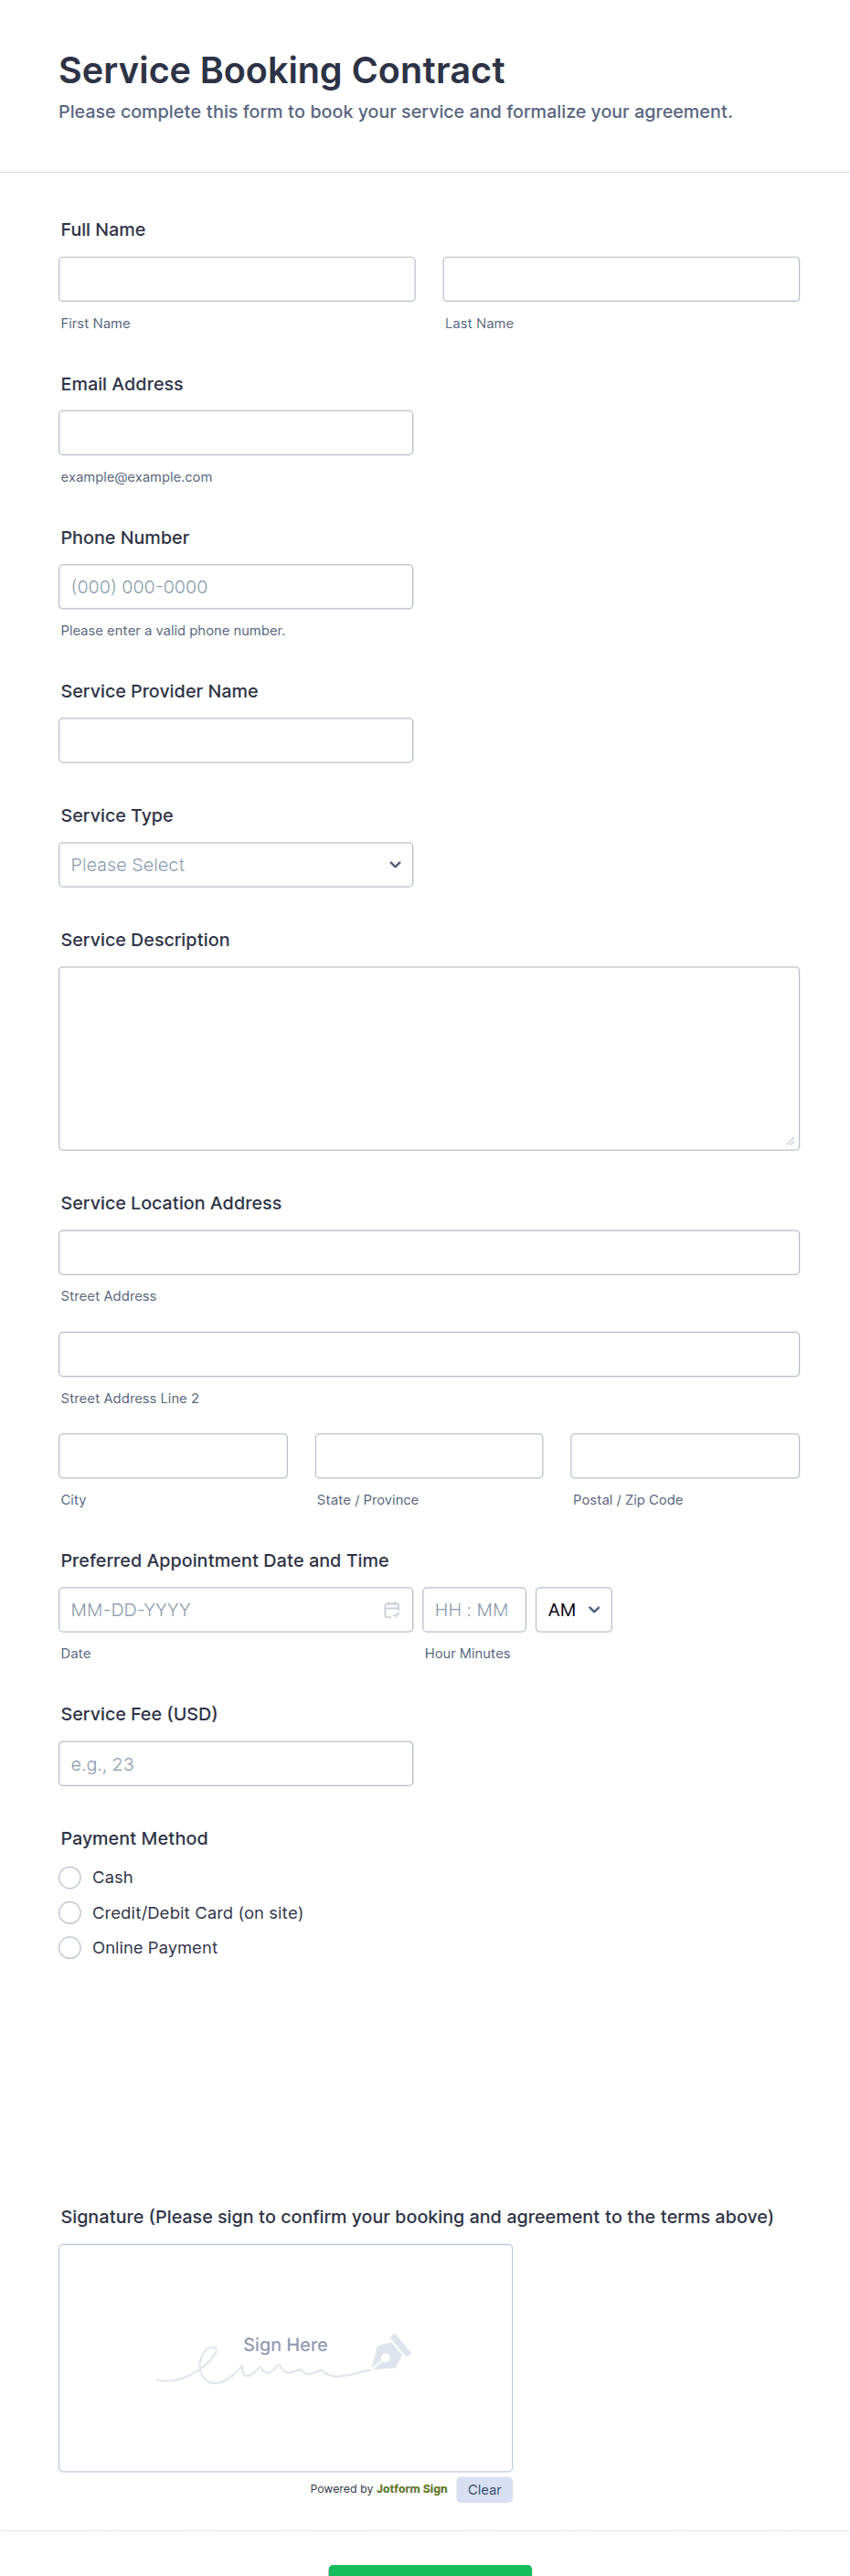Click the Service Fee (USD) input
850x2576 pixels.
pyautogui.click(x=236, y=1763)
